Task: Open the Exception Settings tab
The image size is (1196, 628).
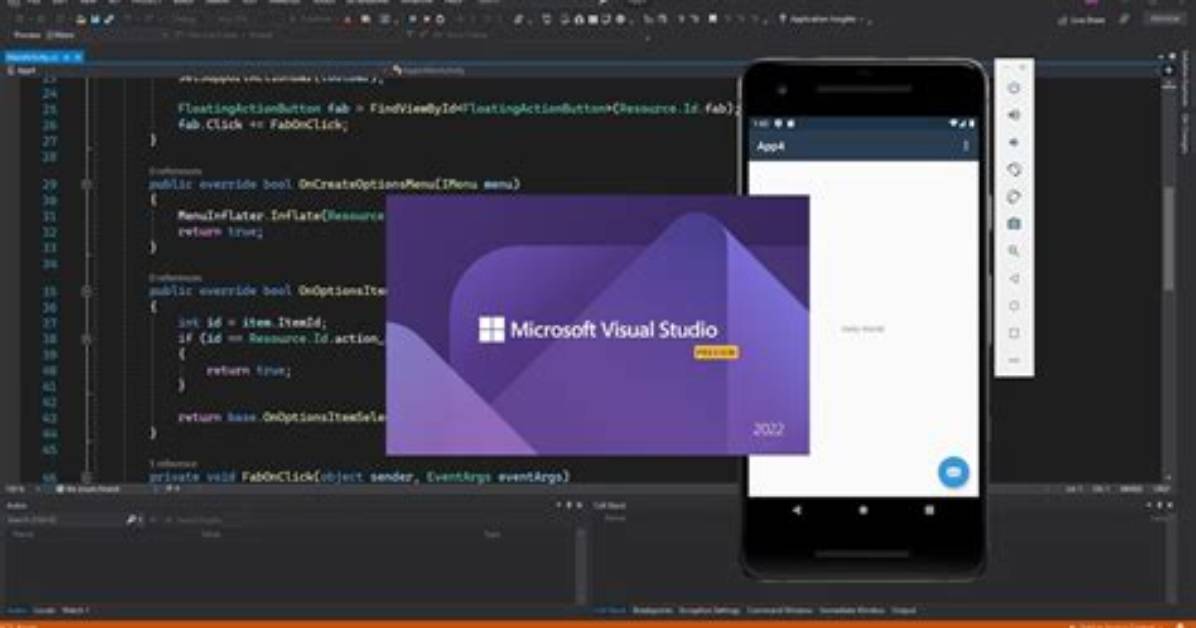Action: point(709,610)
